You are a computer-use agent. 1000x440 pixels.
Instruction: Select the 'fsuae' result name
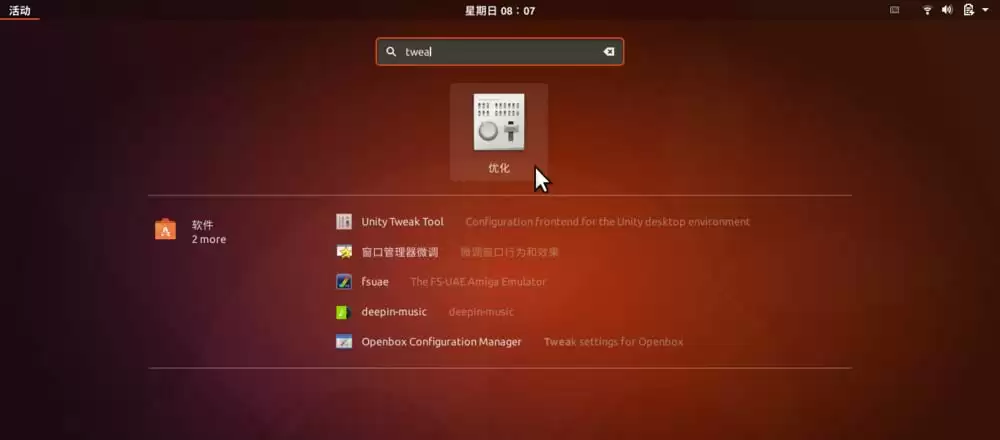coord(375,282)
